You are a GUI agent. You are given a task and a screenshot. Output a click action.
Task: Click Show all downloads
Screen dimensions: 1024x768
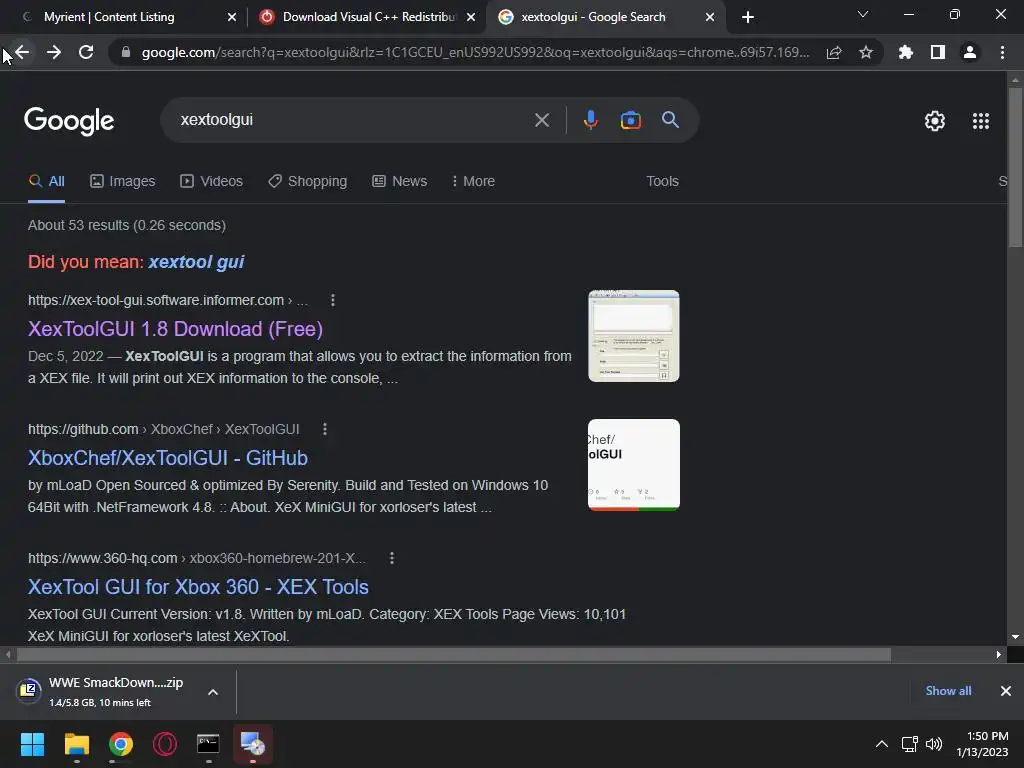948,691
